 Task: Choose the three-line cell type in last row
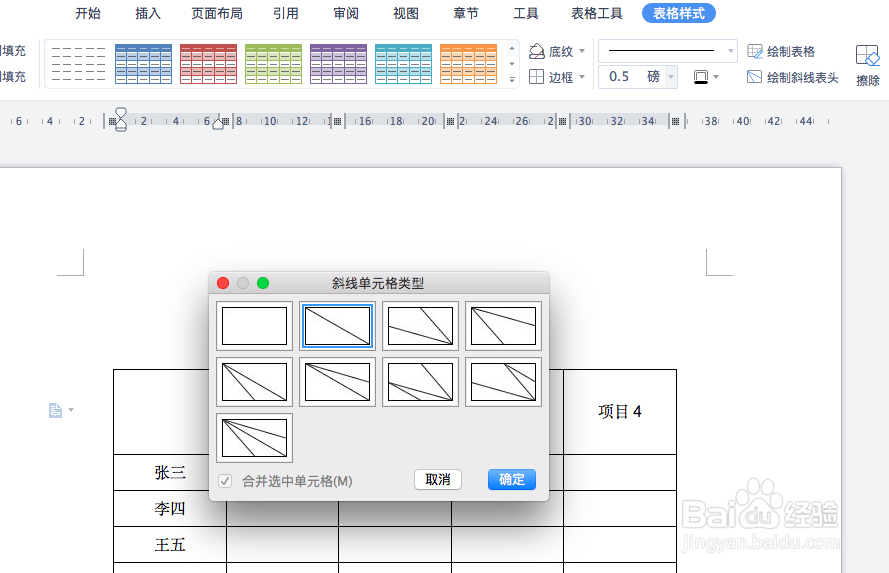[254, 438]
